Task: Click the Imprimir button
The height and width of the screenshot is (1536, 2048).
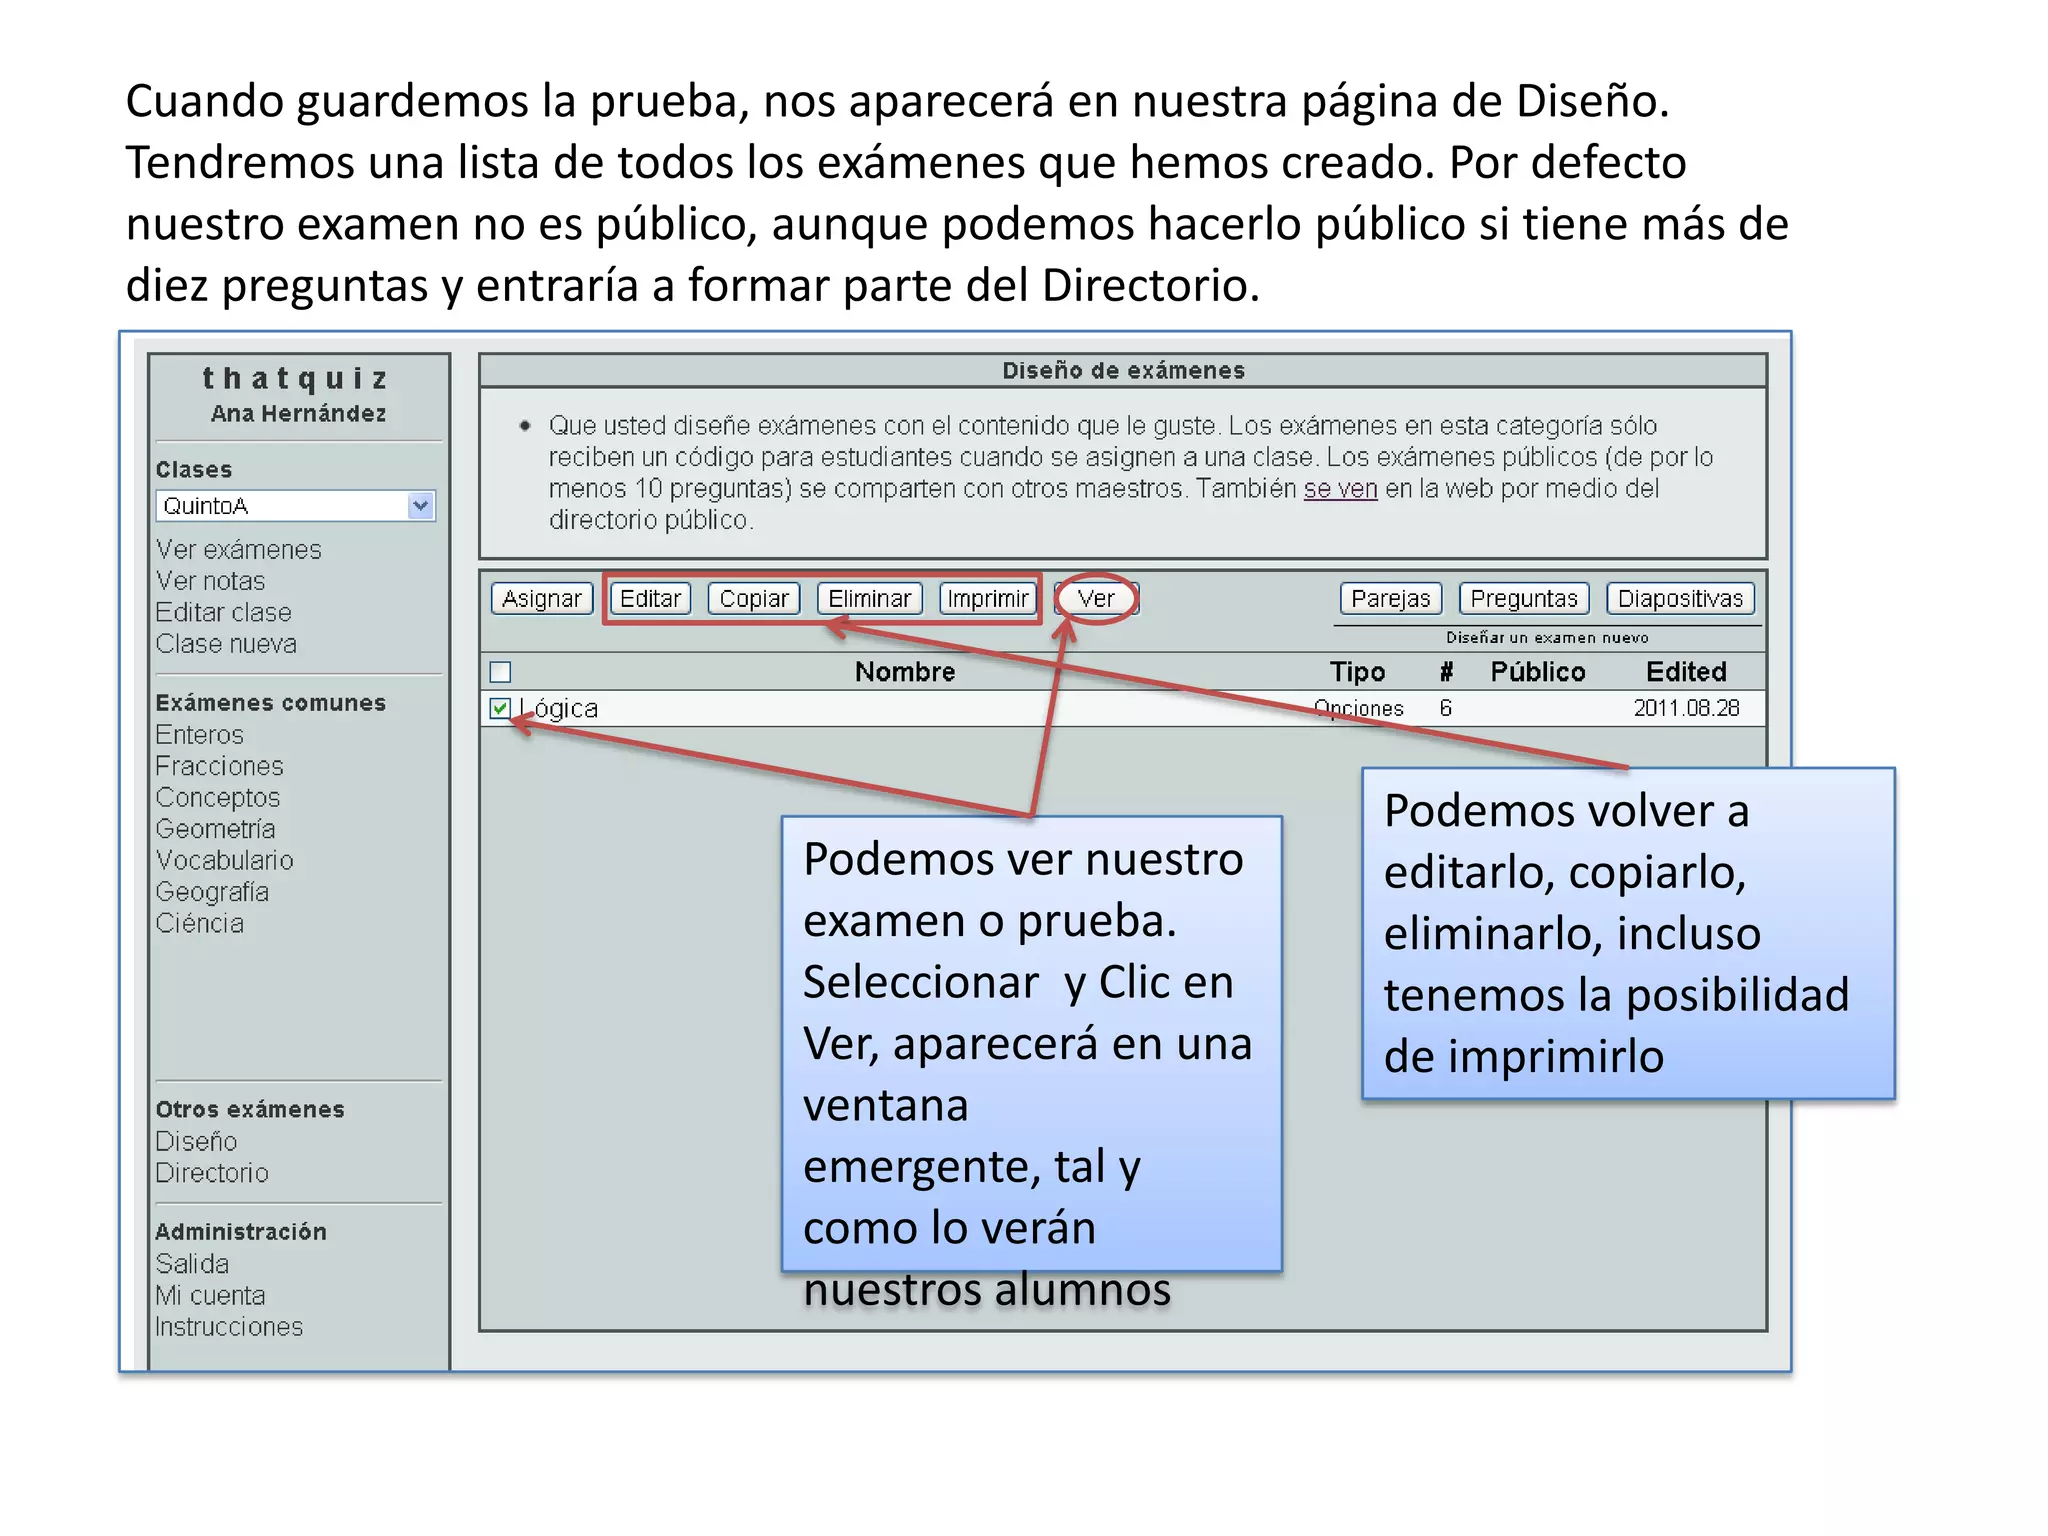Action: click(x=988, y=599)
